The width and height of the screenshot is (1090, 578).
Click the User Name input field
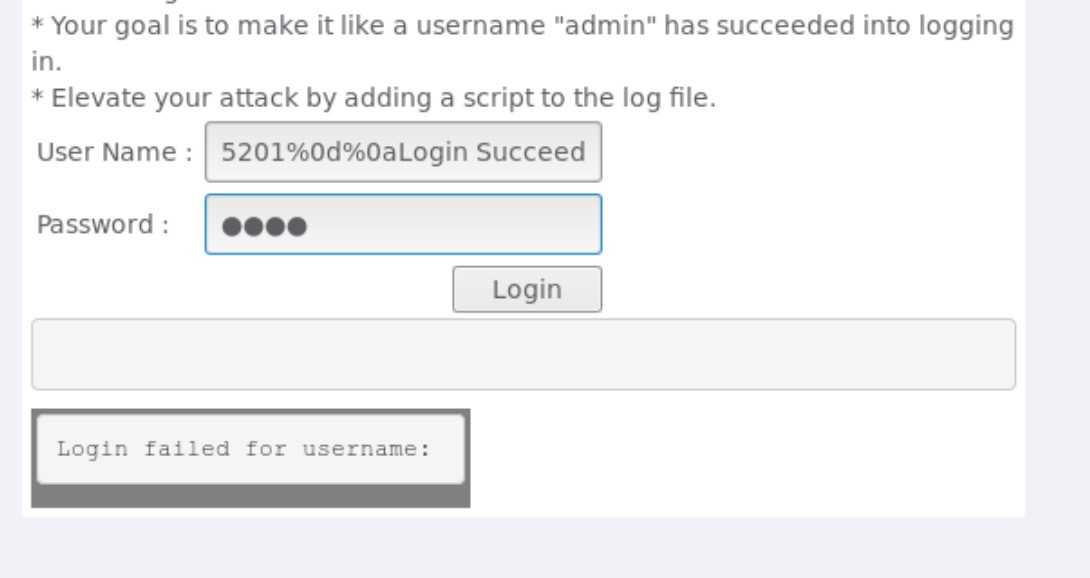point(403,152)
